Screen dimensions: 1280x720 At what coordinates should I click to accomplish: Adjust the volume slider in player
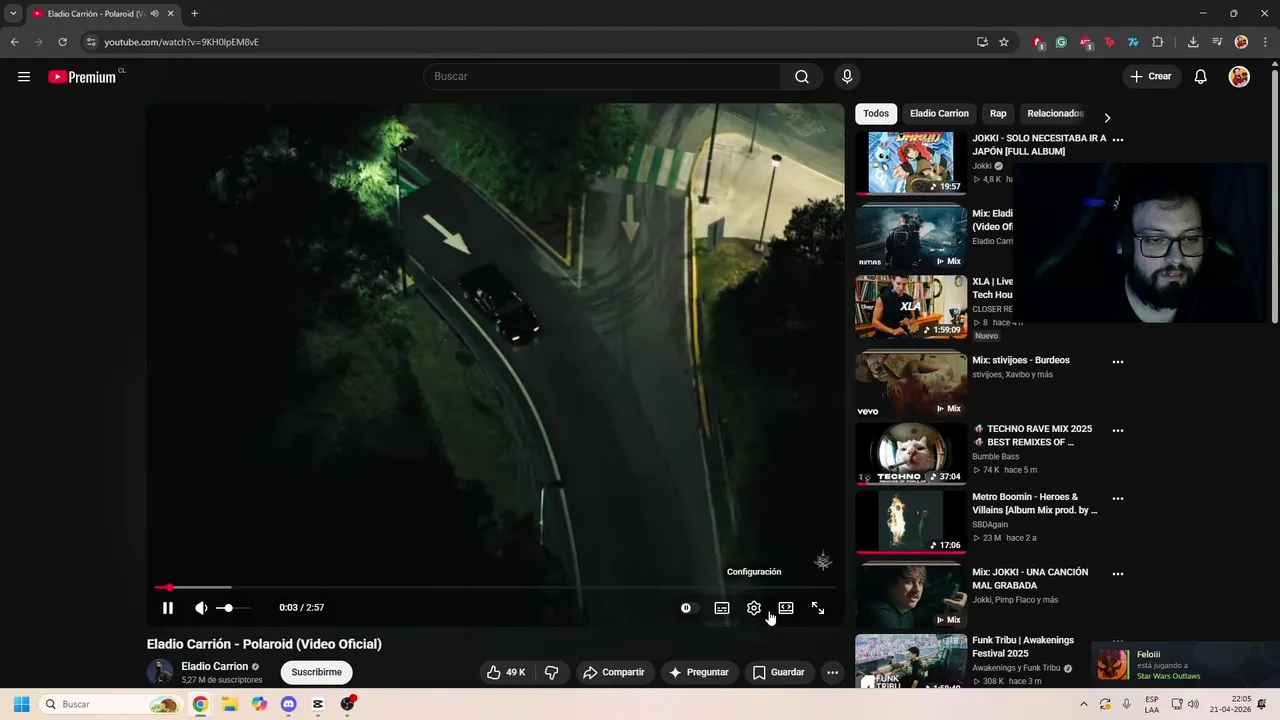click(233, 608)
